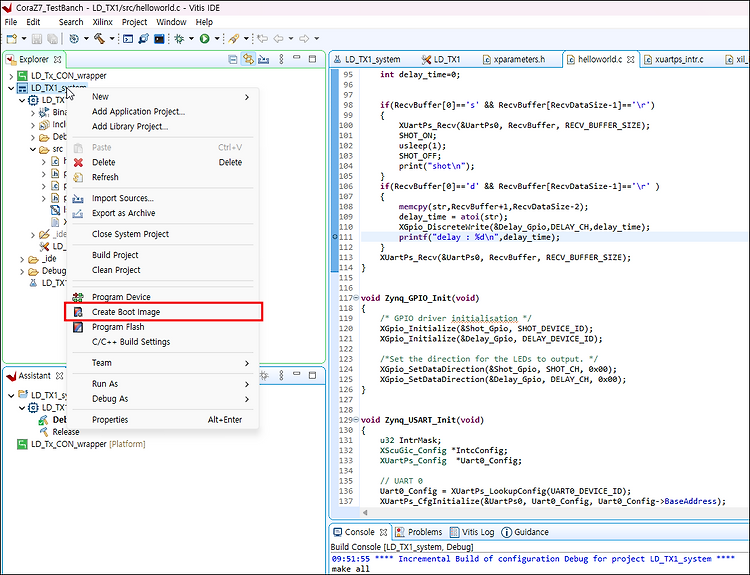The image size is (750, 575).
Task: Click the launch rocket toolbar icon
Action: [233, 39]
